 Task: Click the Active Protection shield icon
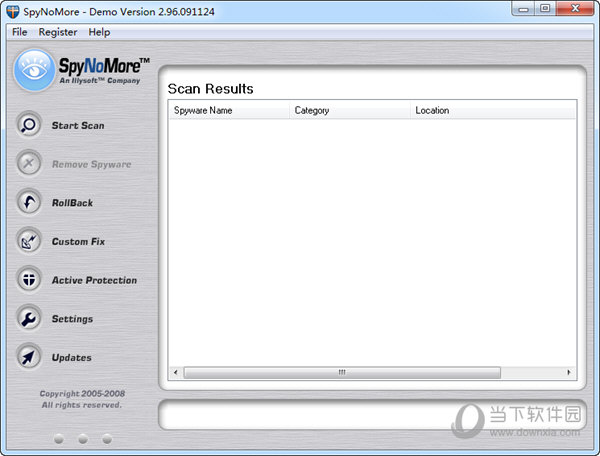(29, 279)
